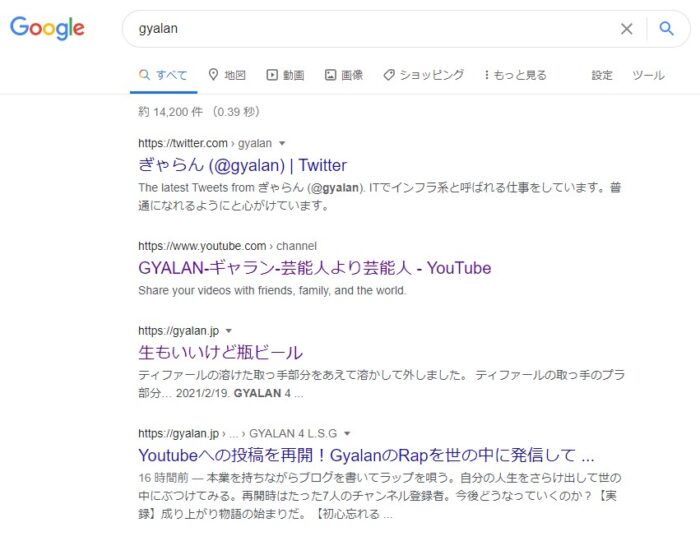Click the 'Share your videos with friends' snippet
The width and height of the screenshot is (700, 541).
[272, 291]
